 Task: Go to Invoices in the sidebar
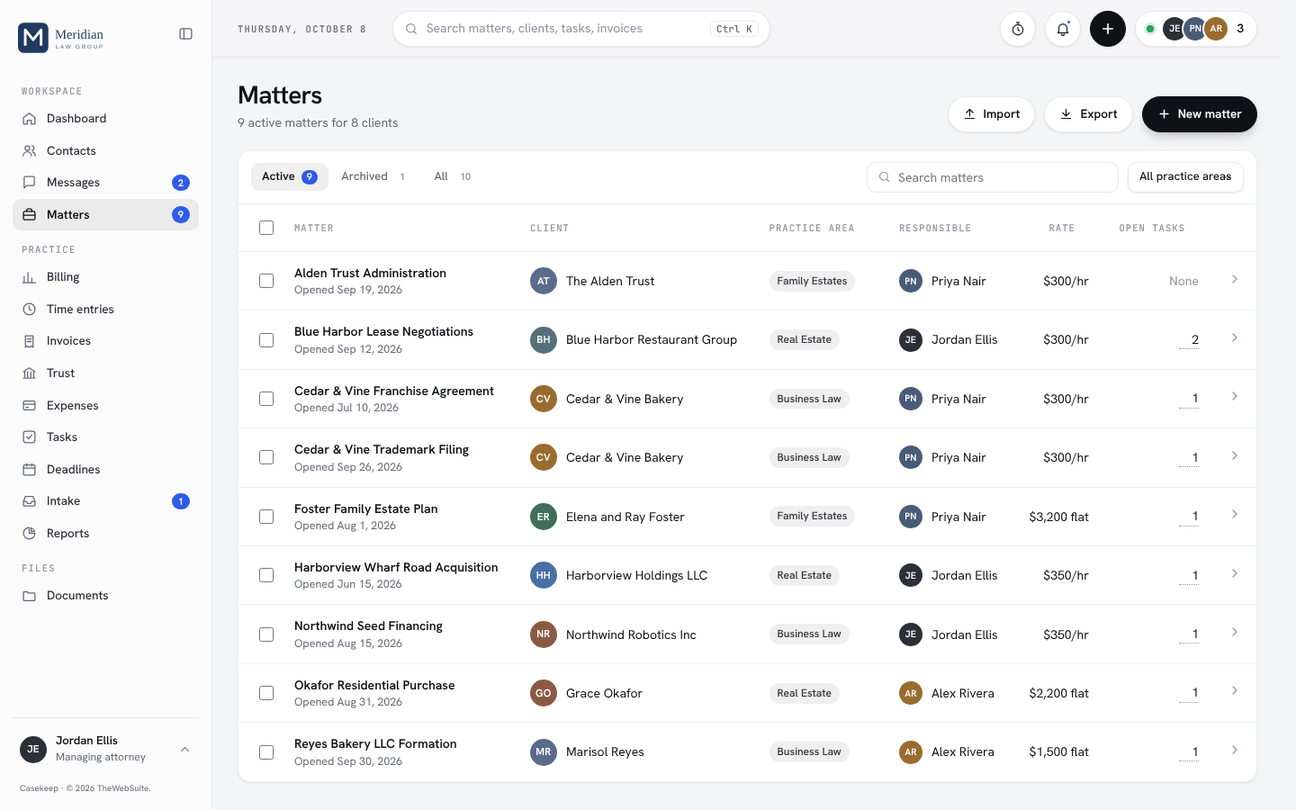[106, 341]
